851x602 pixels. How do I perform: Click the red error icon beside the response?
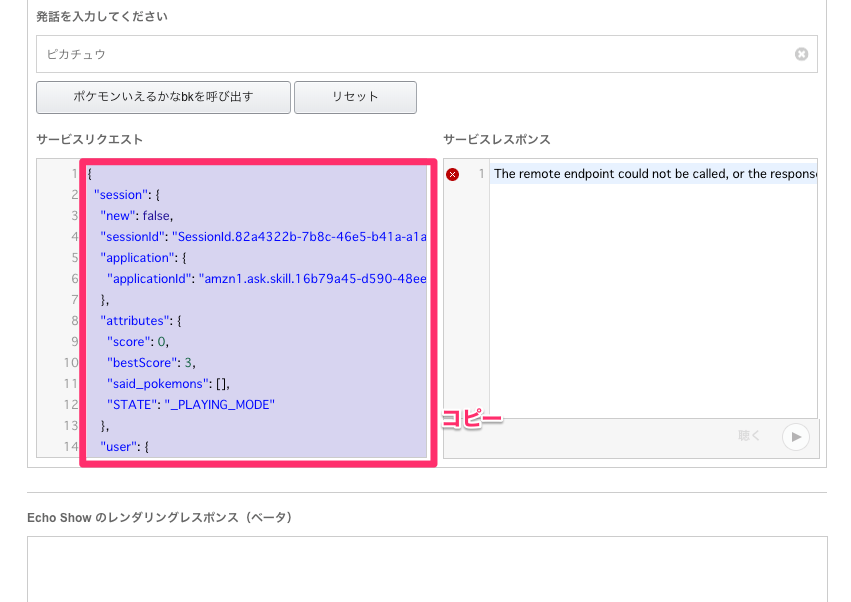pos(452,173)
